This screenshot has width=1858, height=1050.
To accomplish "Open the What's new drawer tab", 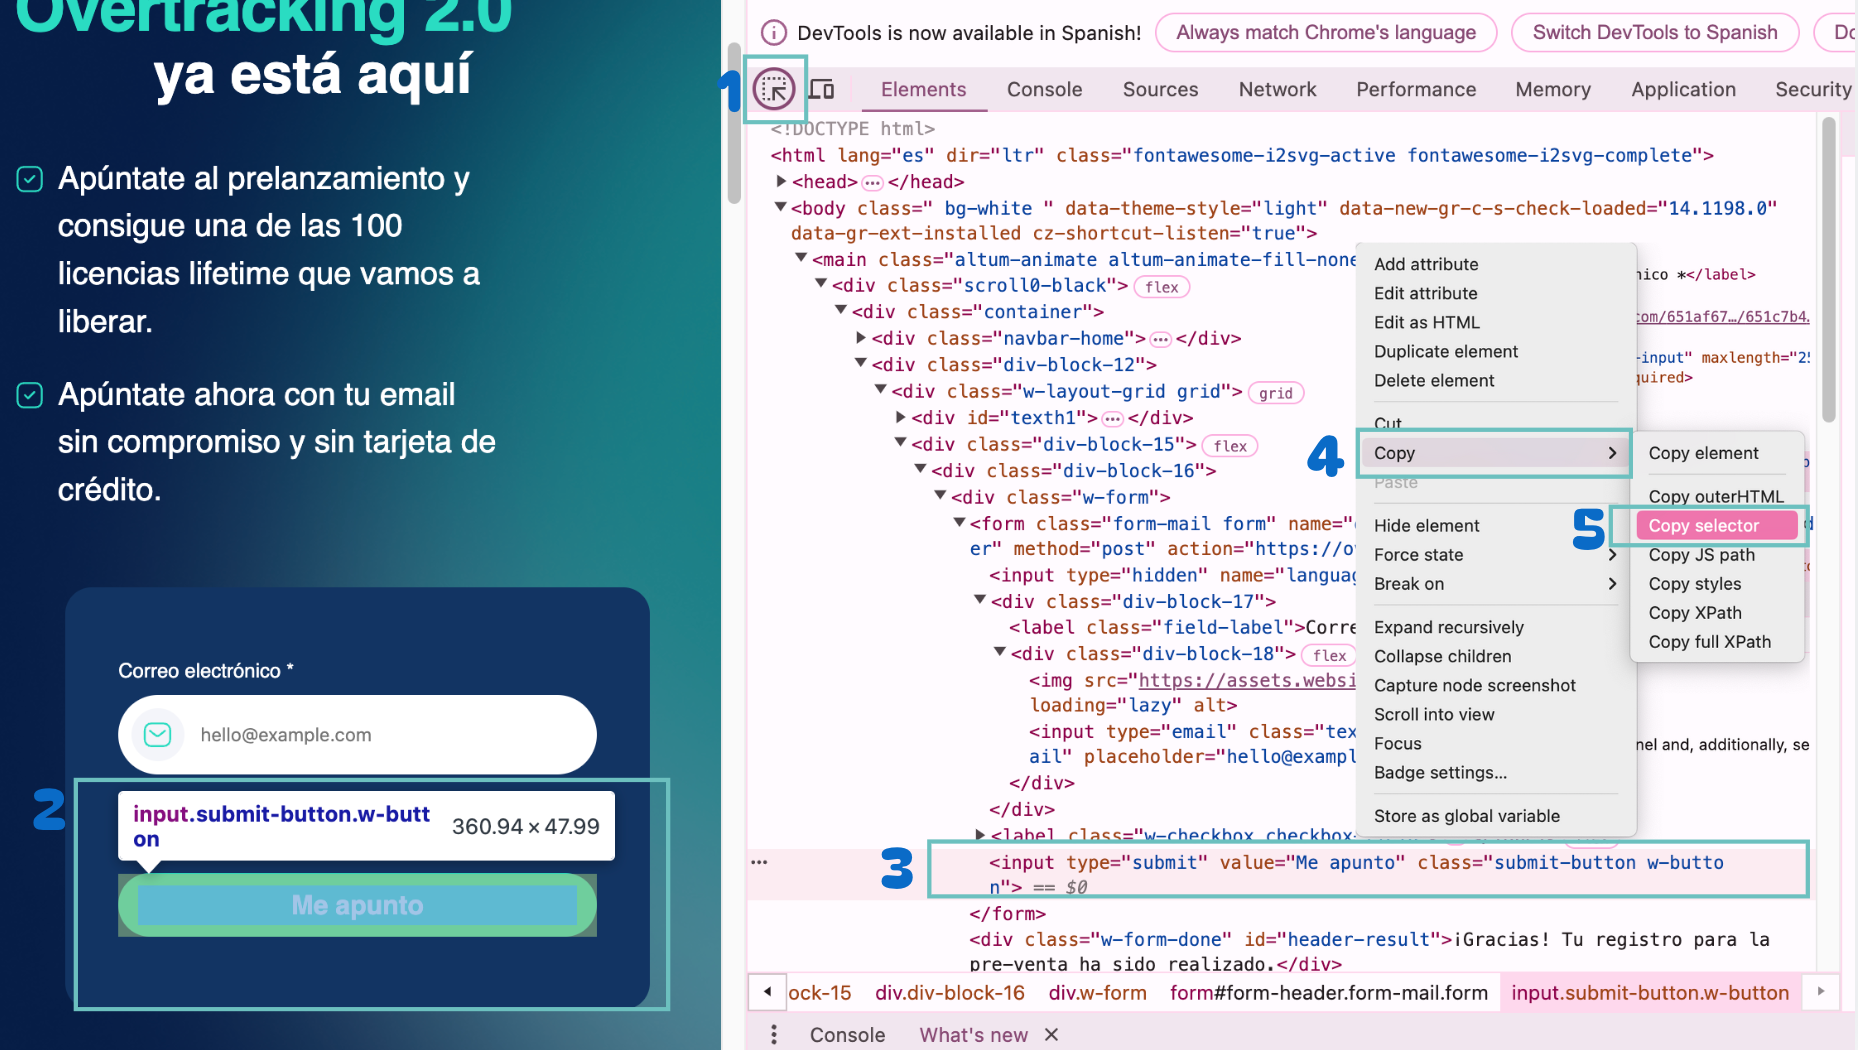I will (973, 1035).
